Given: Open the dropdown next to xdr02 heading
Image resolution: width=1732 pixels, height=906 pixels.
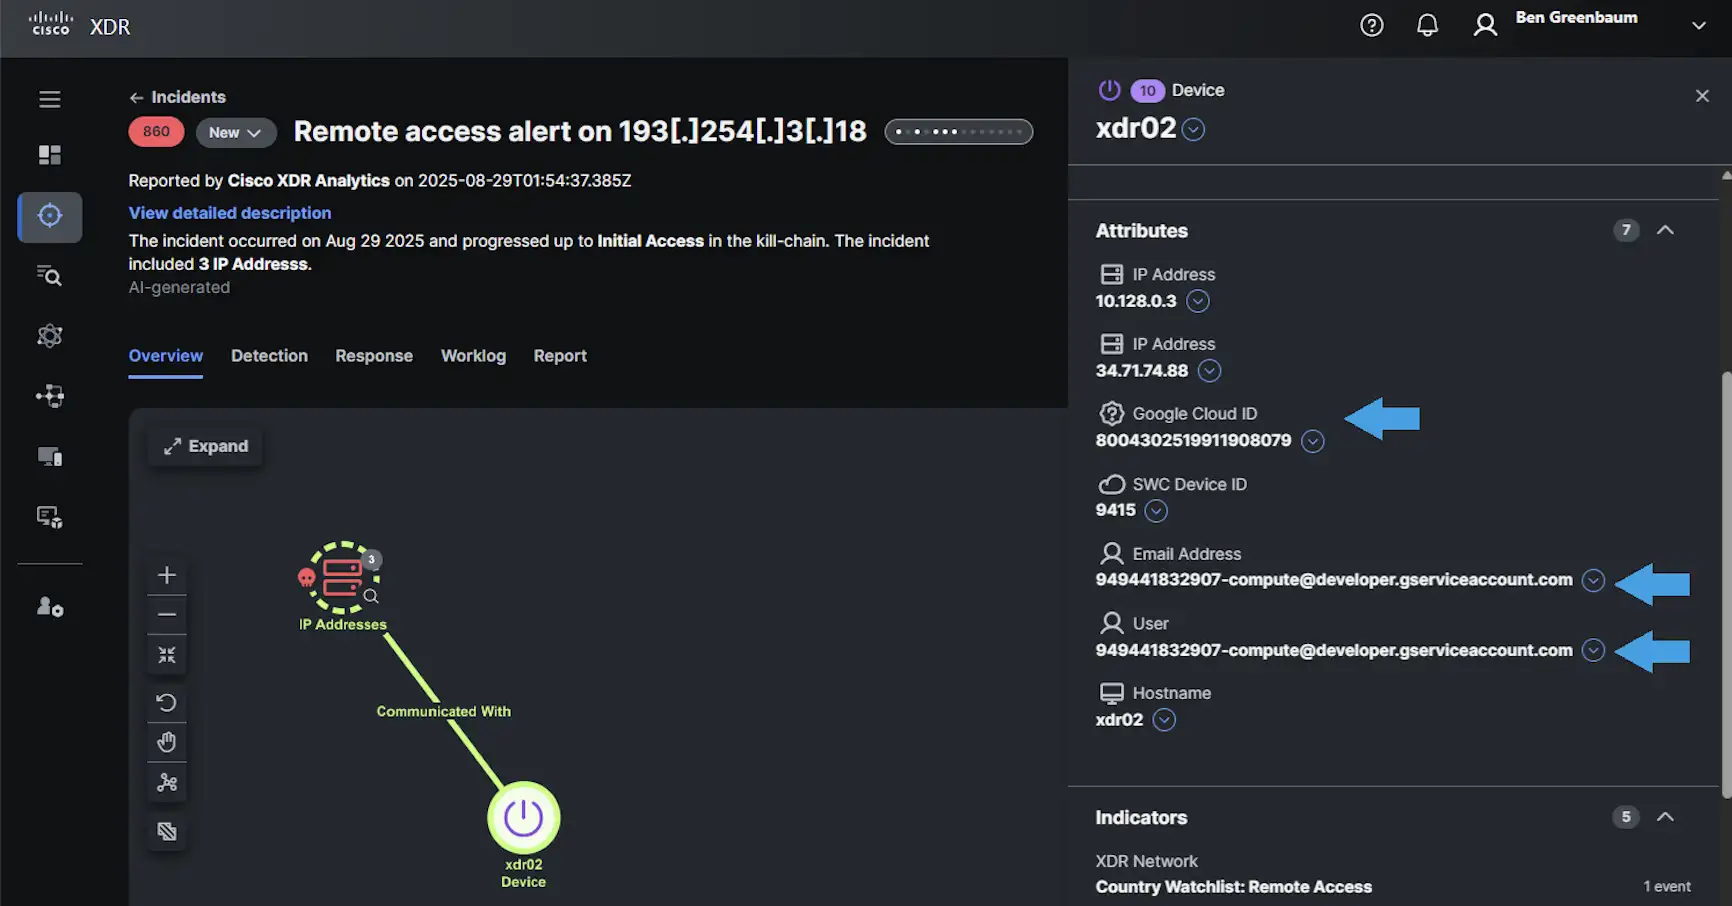Looking at the screenshot, I should 1194,129.
